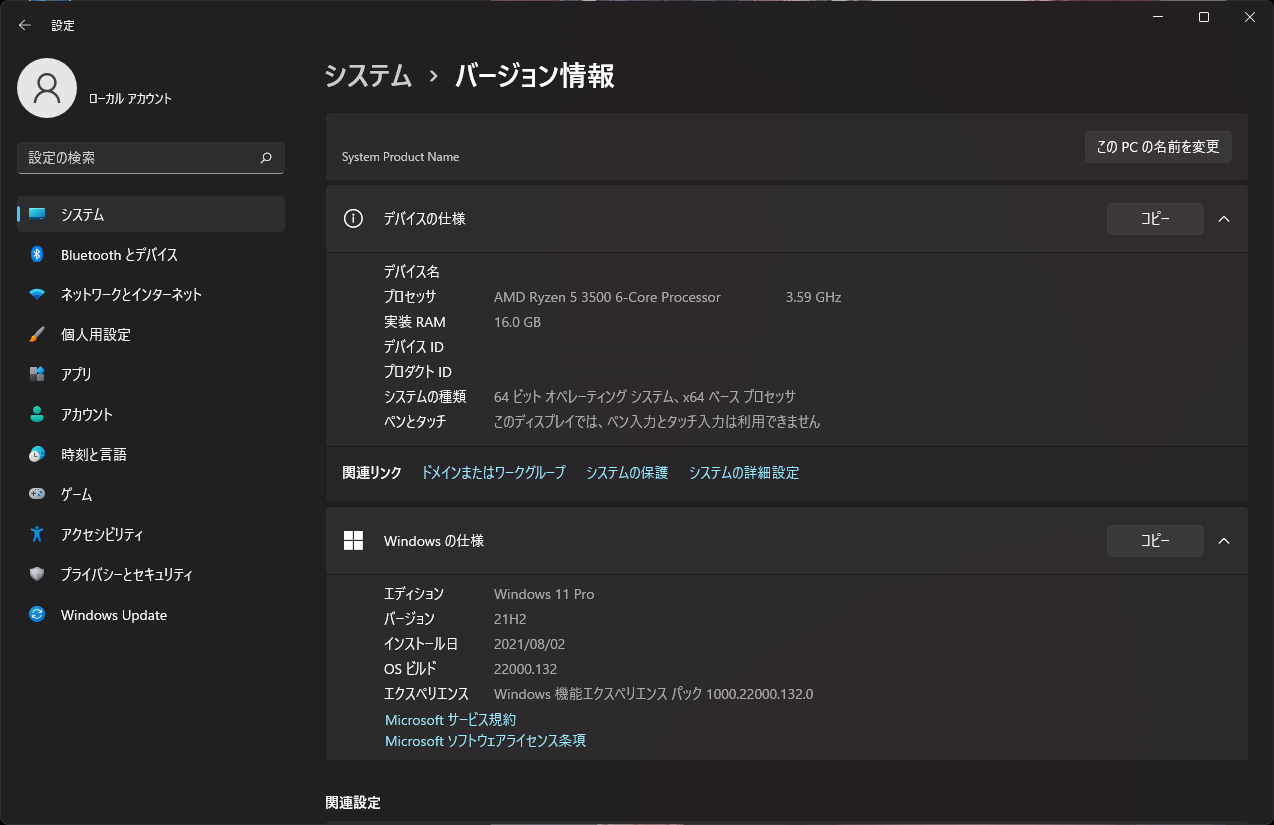This screenshot has width=1274, height=825.
Task: Open 時刻と言語 settings
Action: 151,454
